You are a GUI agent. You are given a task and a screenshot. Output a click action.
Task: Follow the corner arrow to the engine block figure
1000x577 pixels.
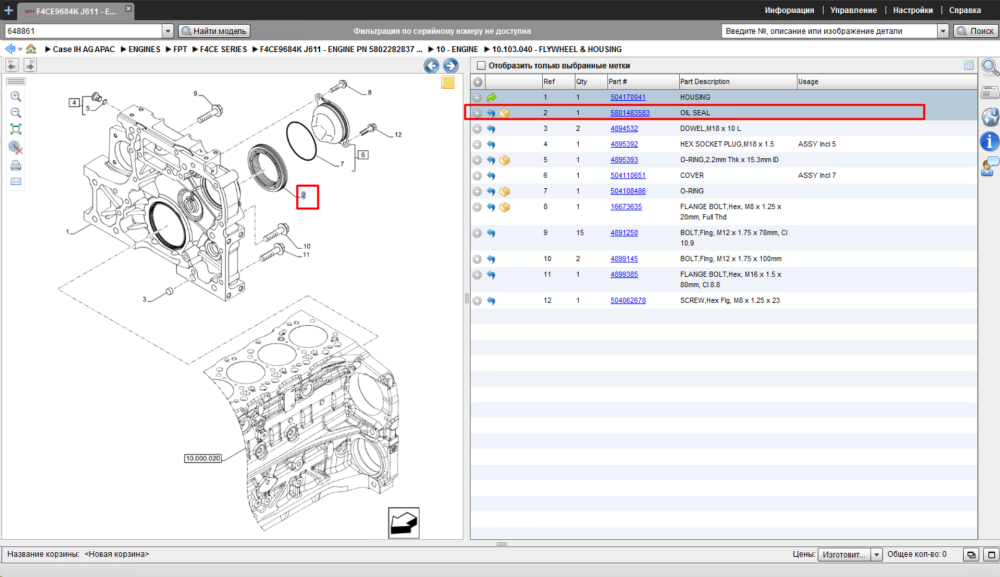point(404,523)
